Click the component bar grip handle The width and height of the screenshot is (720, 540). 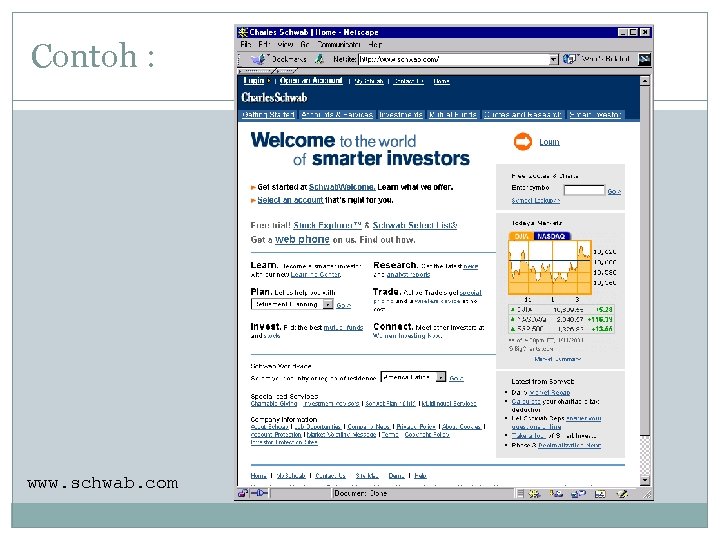coord(520,494)
